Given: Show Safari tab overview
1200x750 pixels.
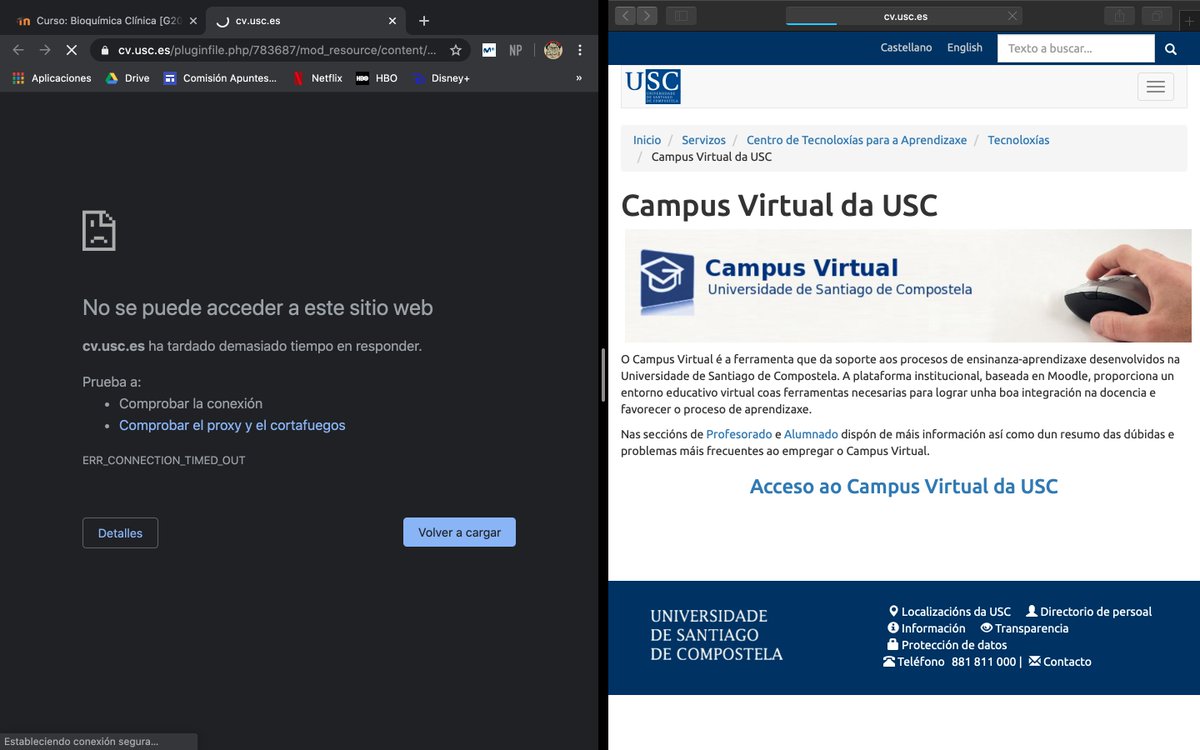Looking at the screenshot, I should click(1157, 15).
